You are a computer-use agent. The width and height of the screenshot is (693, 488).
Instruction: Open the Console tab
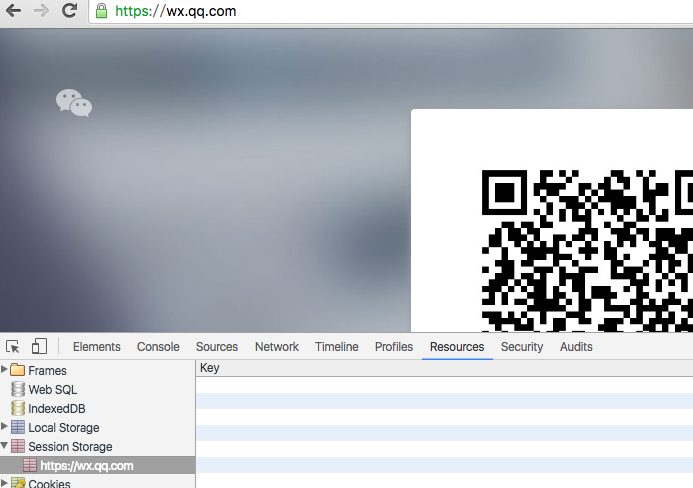coord(158,347)
